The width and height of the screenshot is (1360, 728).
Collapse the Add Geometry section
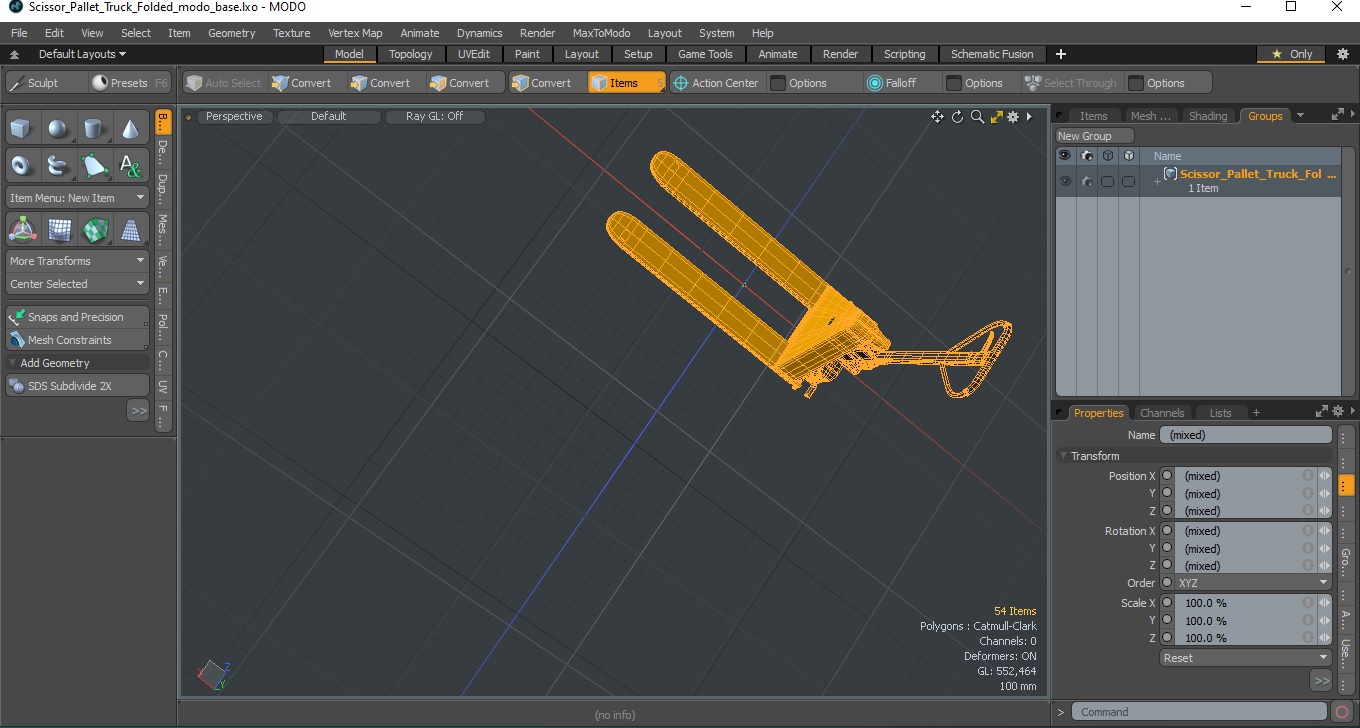coord(13,363)
